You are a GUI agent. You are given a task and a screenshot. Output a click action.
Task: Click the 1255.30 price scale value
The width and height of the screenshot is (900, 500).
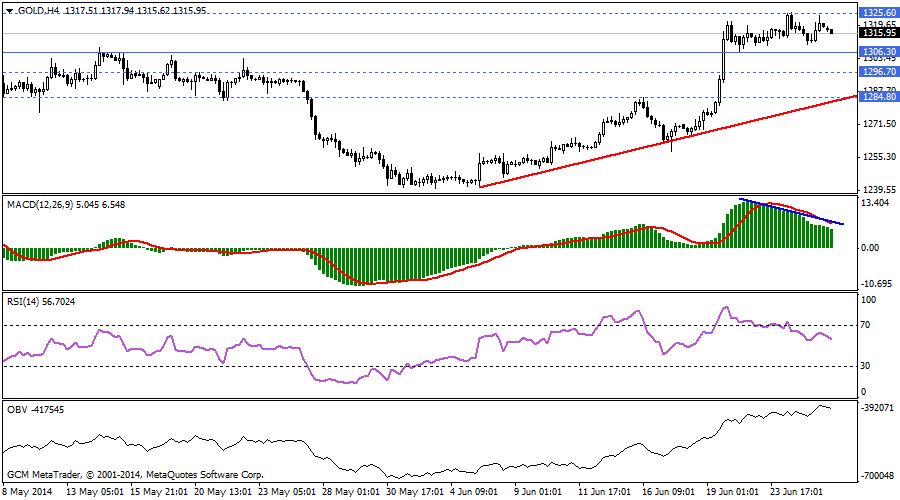coord(879,156)
